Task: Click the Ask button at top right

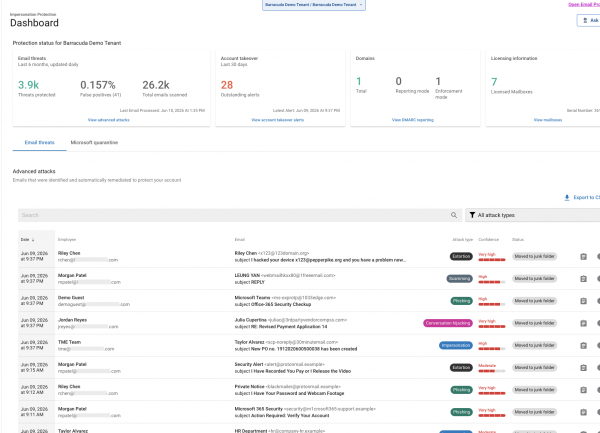Action: pos(589,20)
